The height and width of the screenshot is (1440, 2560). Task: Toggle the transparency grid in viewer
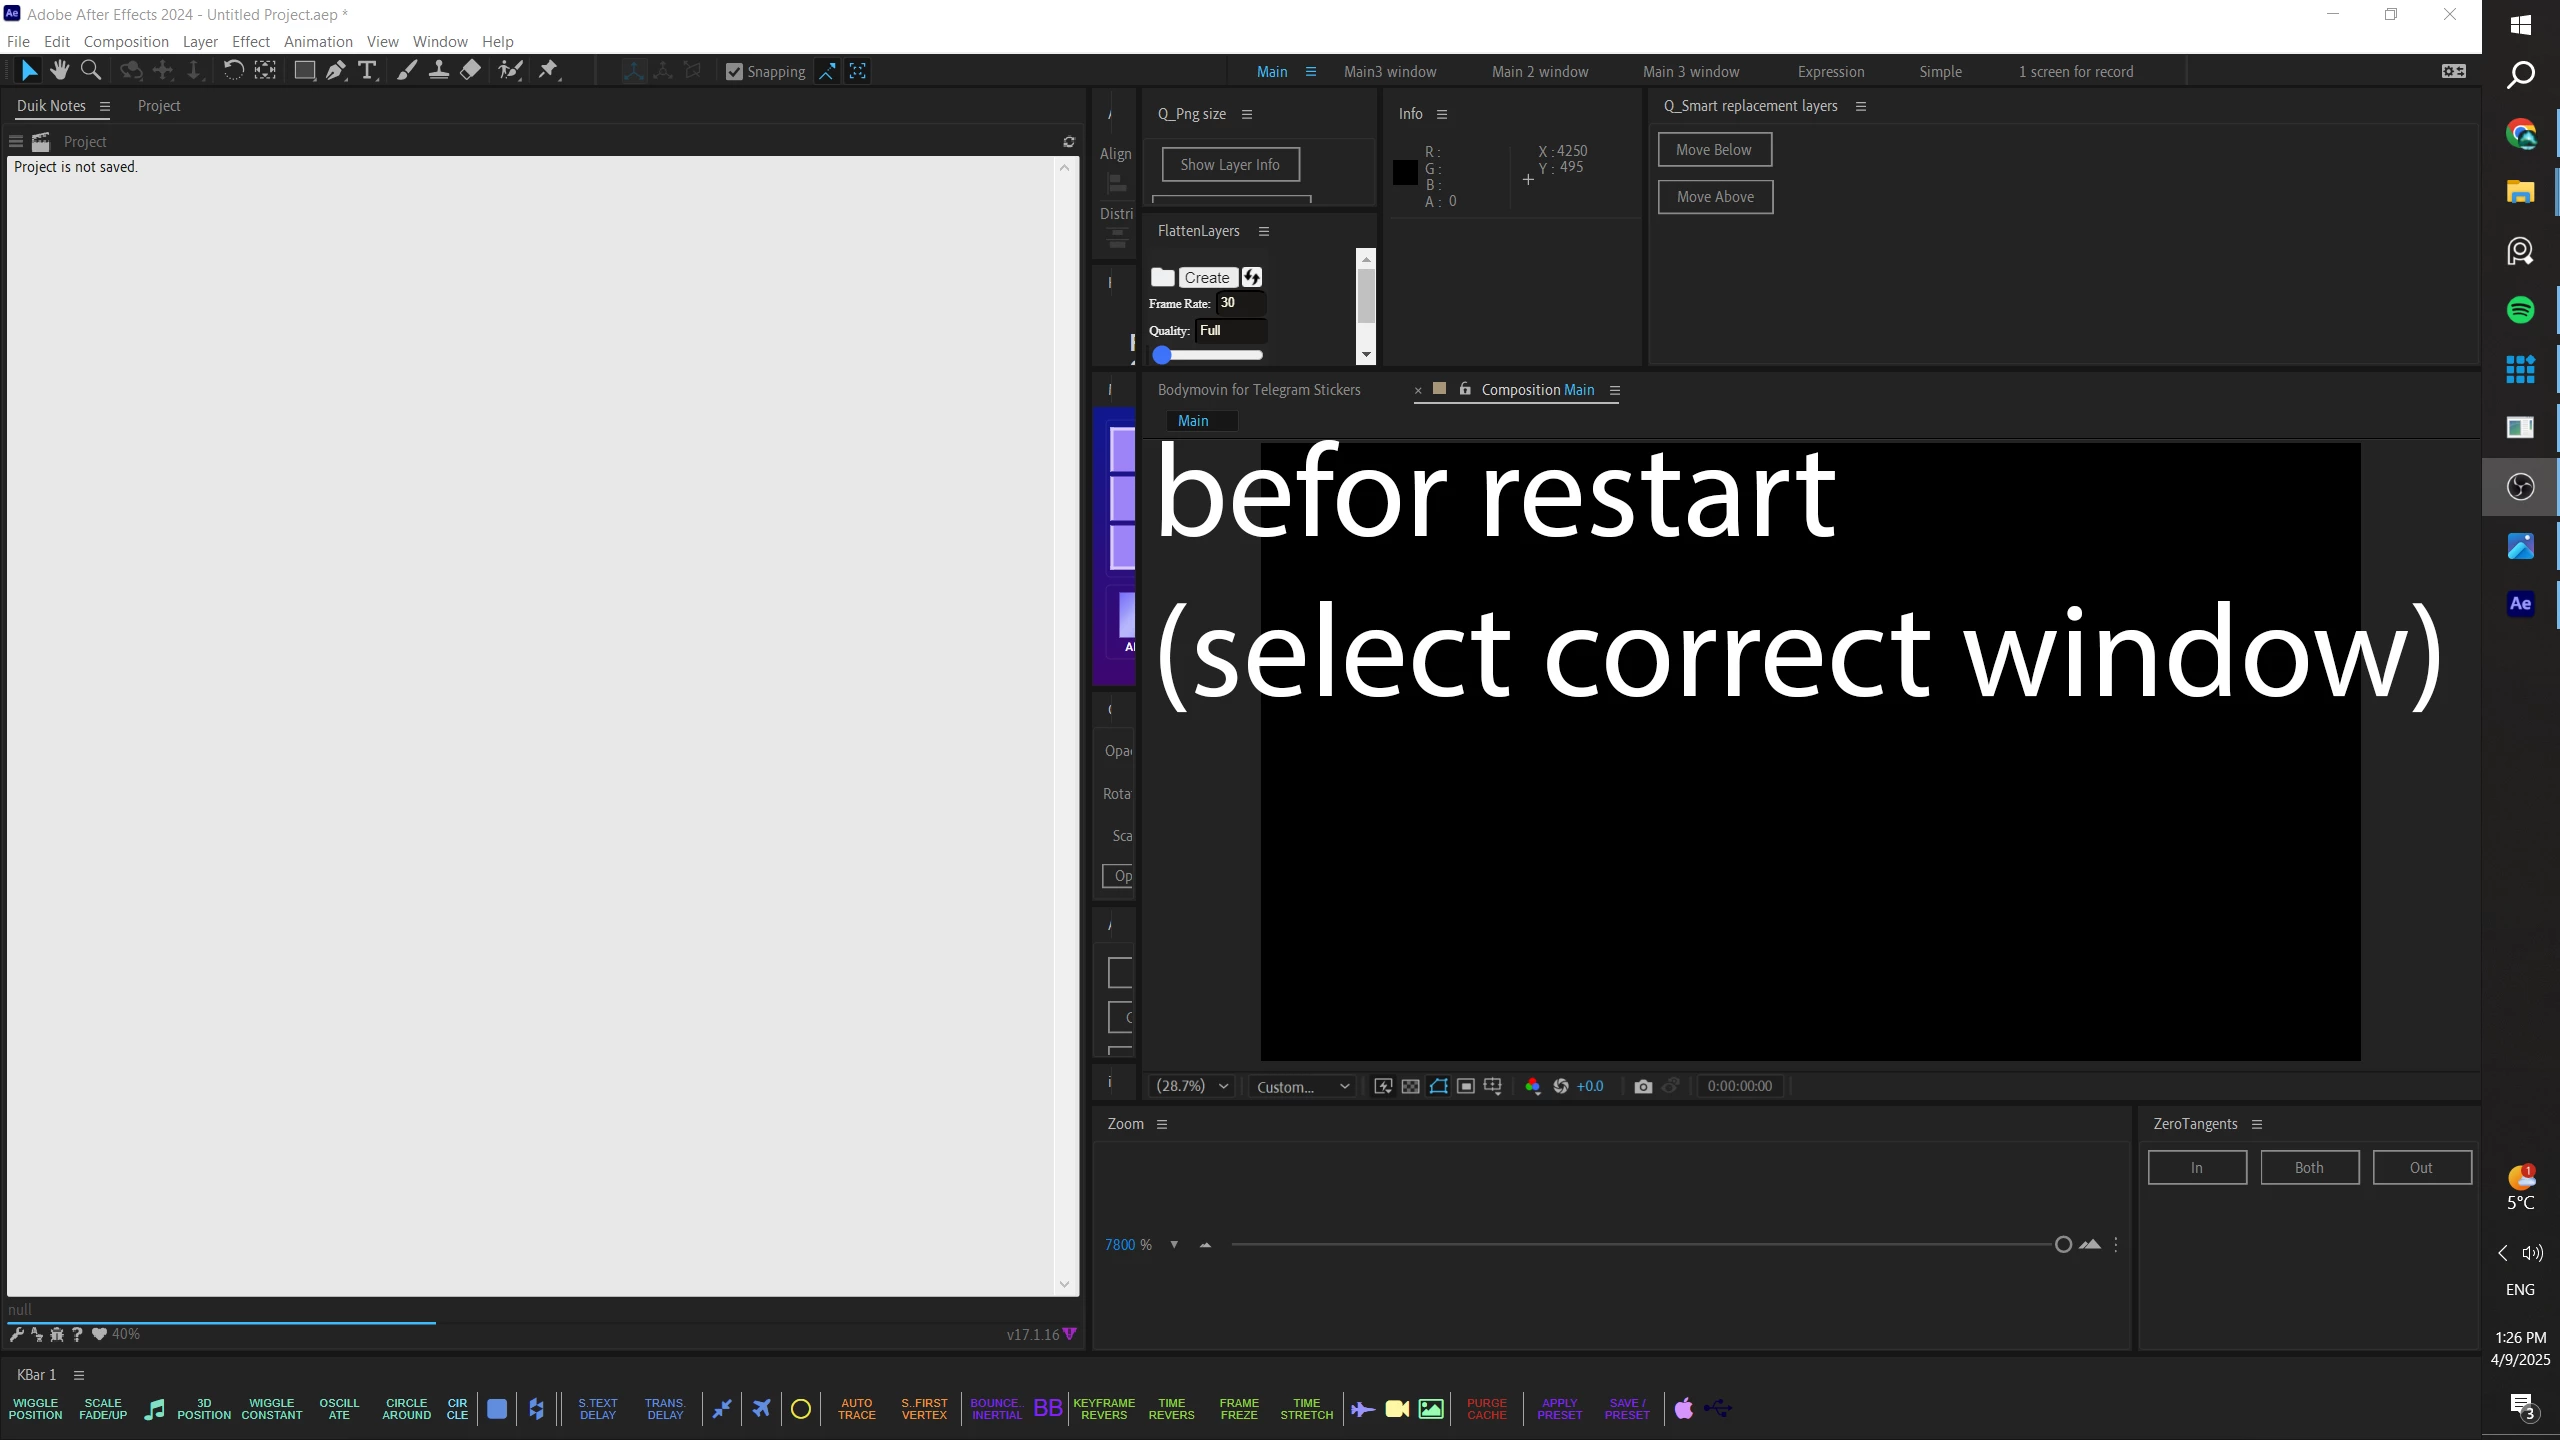pos(1410,1086)
